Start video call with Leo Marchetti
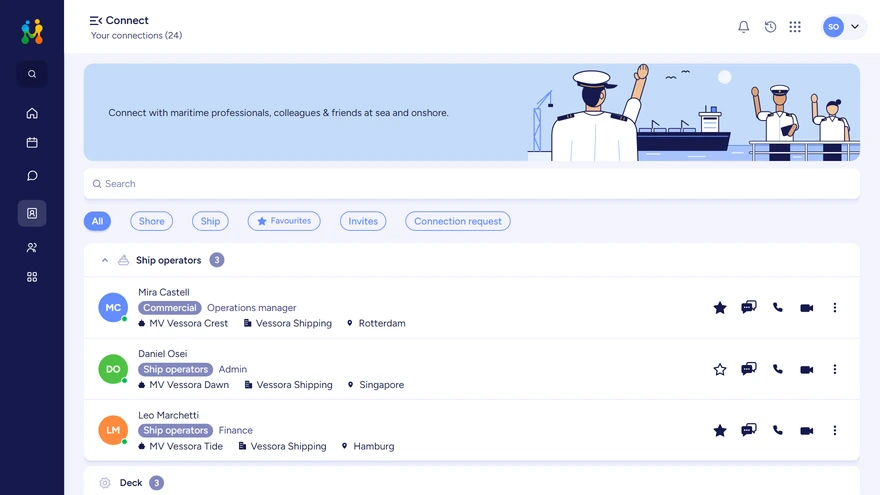The height and width of the screenshot is (495, 880). 806,430
